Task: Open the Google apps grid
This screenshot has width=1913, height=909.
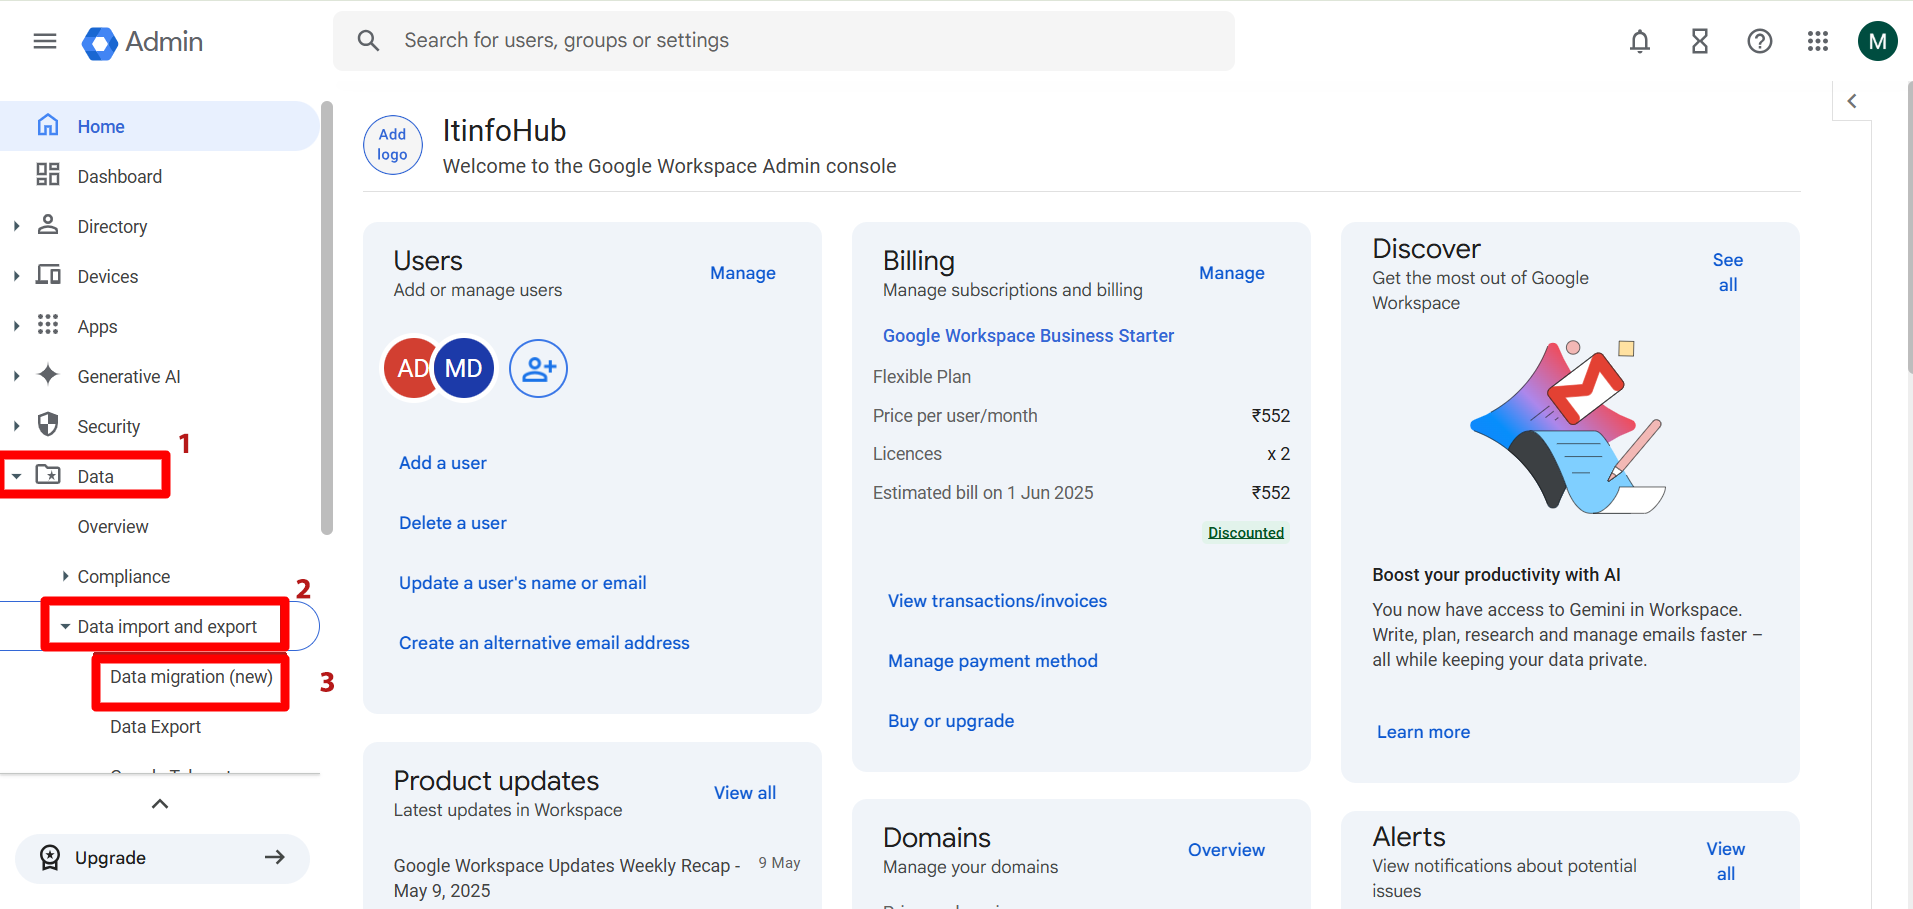Action: (x=1818, y=41)
